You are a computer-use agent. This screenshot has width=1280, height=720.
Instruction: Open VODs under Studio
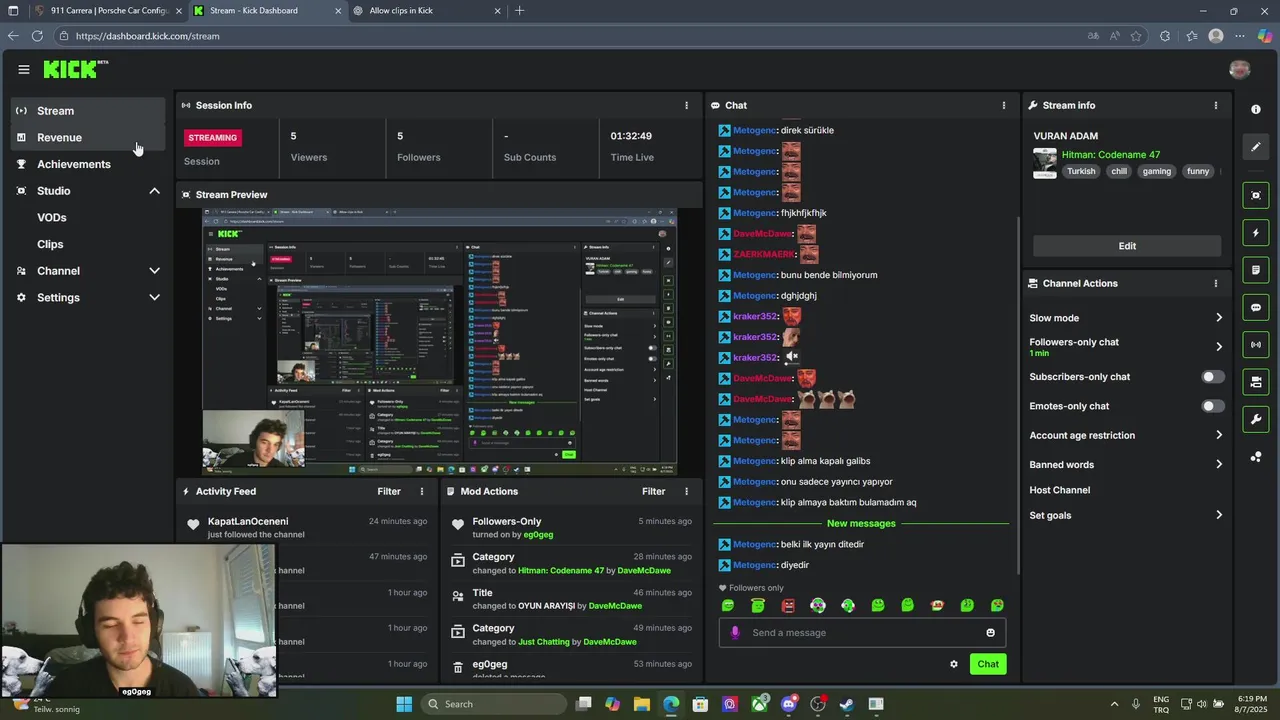click(x=52, y=217)
